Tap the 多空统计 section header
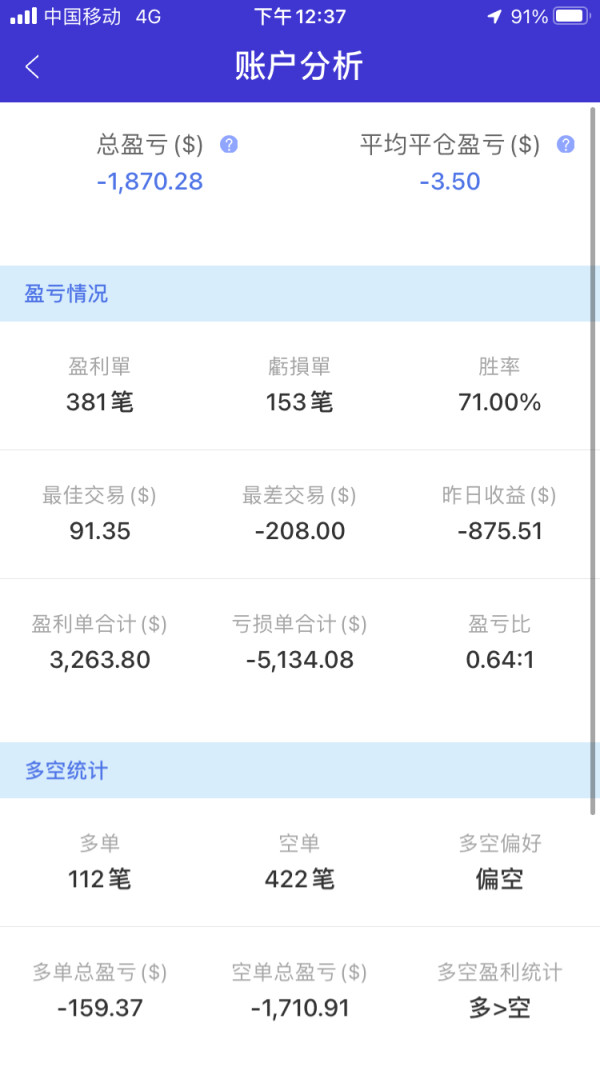The width and height of the screenshot is (600, 1067). tap(66, 771)
